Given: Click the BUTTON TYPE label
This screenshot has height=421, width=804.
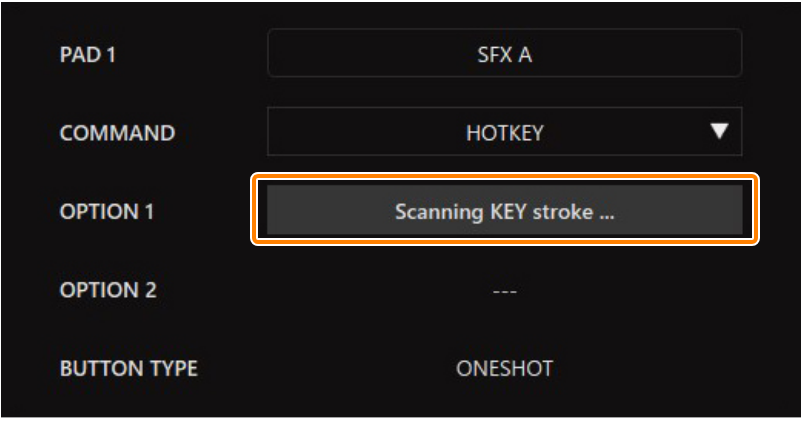Looking at the screenshot, I should pos(129,368).
